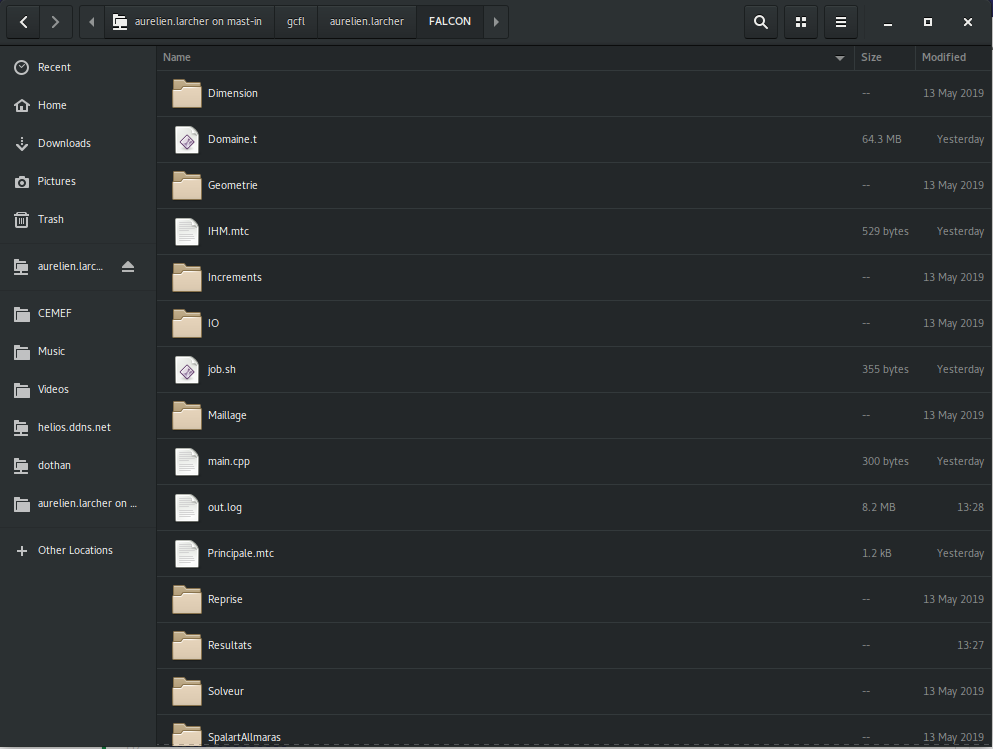Open Recent in the sidebar
Screen dimensions: 993x749
click(78, 67)
